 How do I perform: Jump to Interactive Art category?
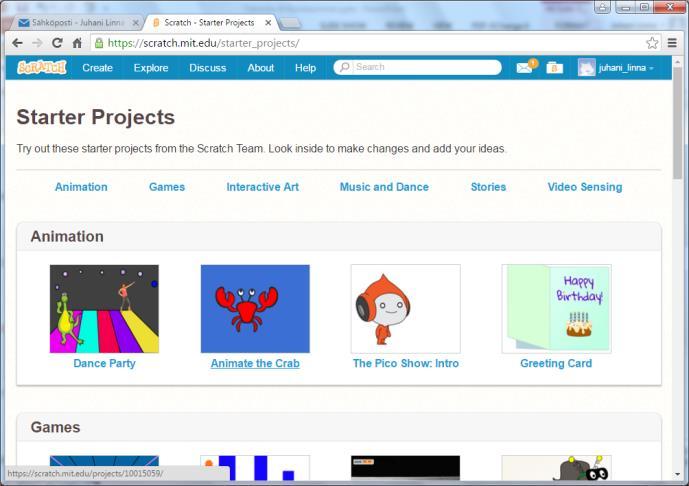(263, 187)
